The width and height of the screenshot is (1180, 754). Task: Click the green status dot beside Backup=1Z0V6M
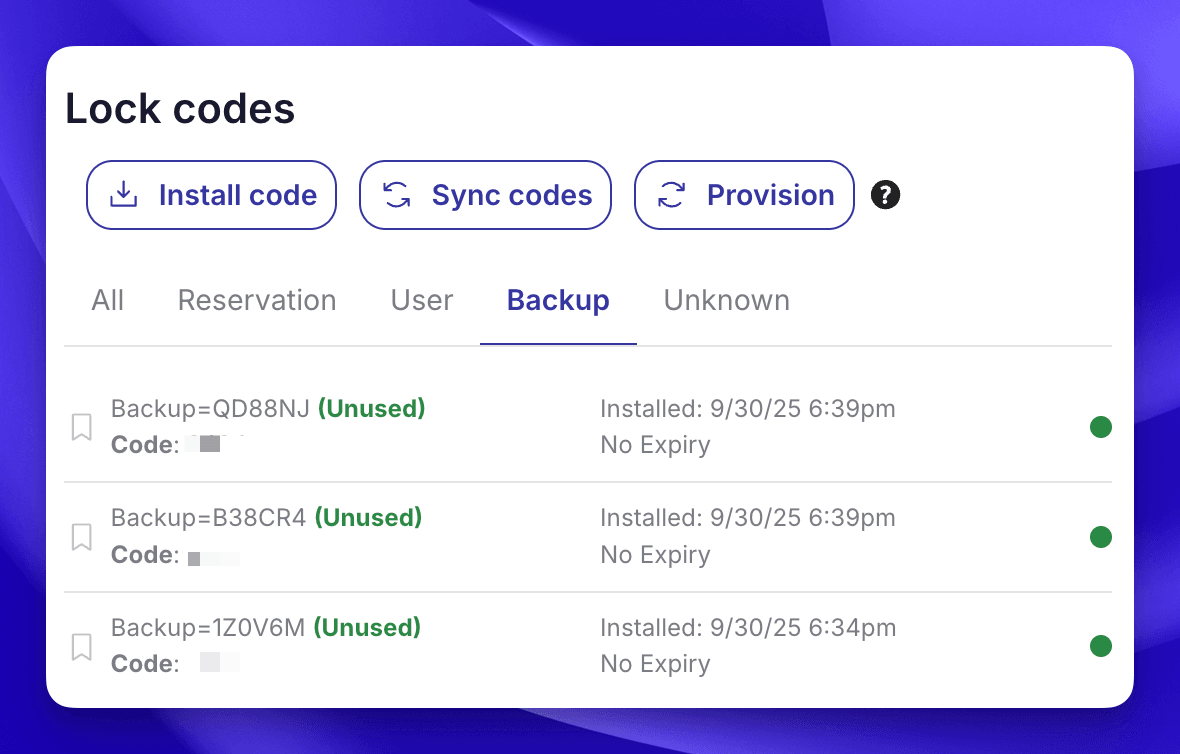point(1101,646)
